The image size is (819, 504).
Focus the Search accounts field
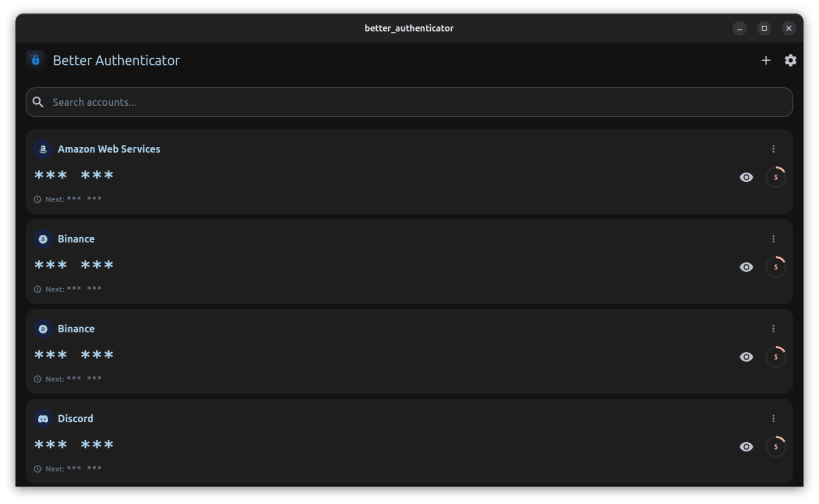point(409,102)
